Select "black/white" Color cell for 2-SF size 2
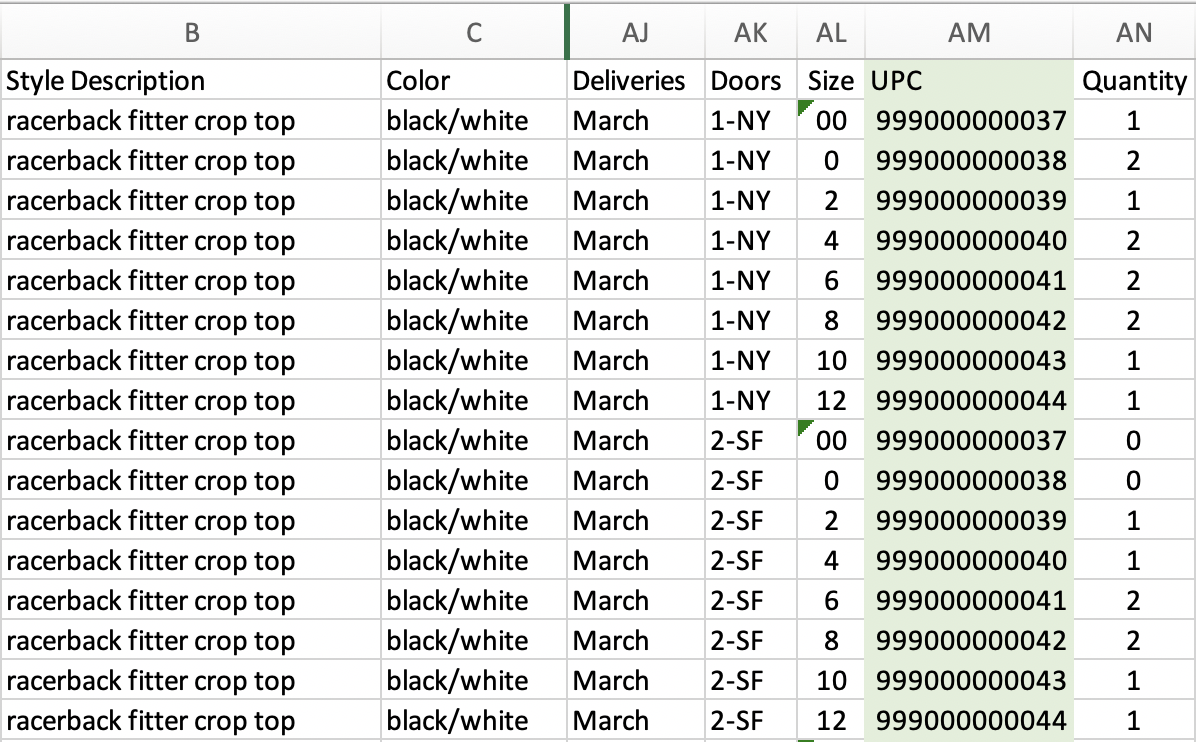1196x742 pixels. [474, 520]
